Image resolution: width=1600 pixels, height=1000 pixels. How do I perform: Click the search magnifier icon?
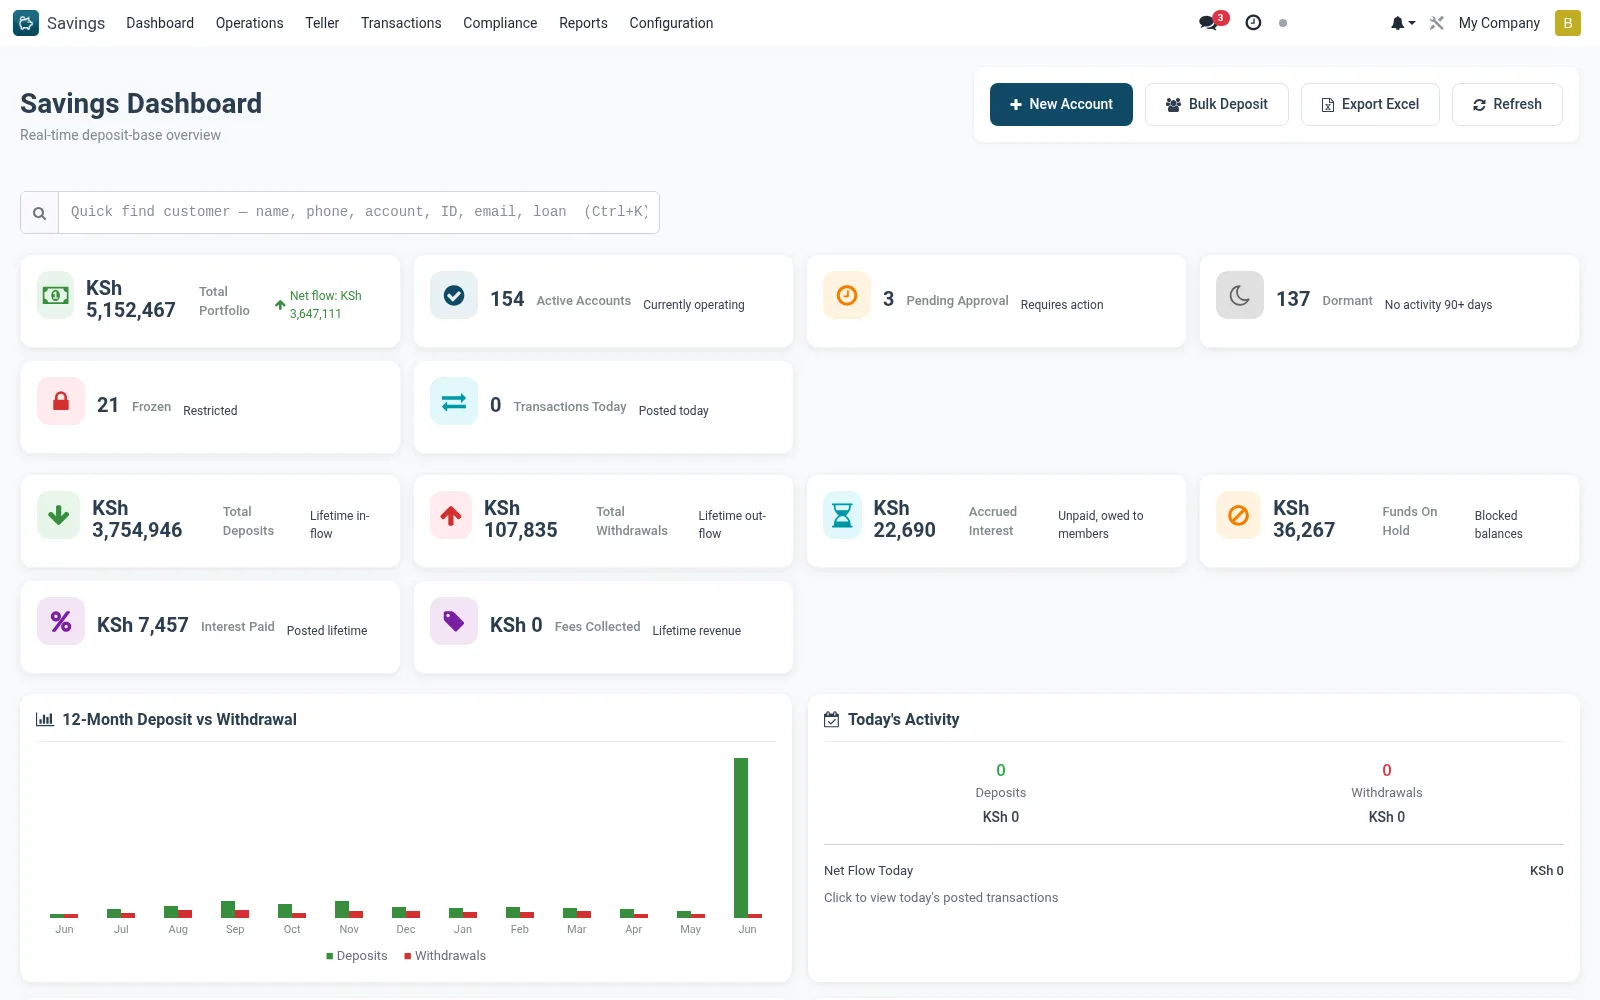pos(39,213)
